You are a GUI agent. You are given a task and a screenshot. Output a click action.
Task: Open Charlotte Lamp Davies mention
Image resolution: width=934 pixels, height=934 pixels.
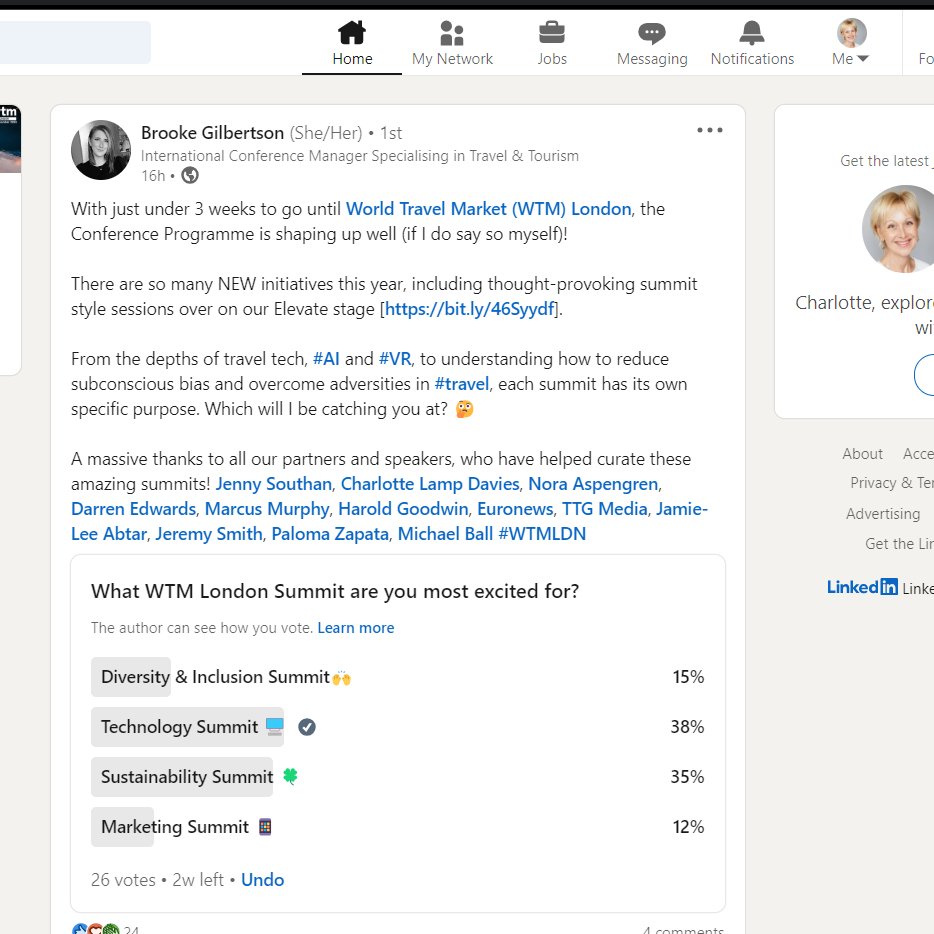coord(429,484)
